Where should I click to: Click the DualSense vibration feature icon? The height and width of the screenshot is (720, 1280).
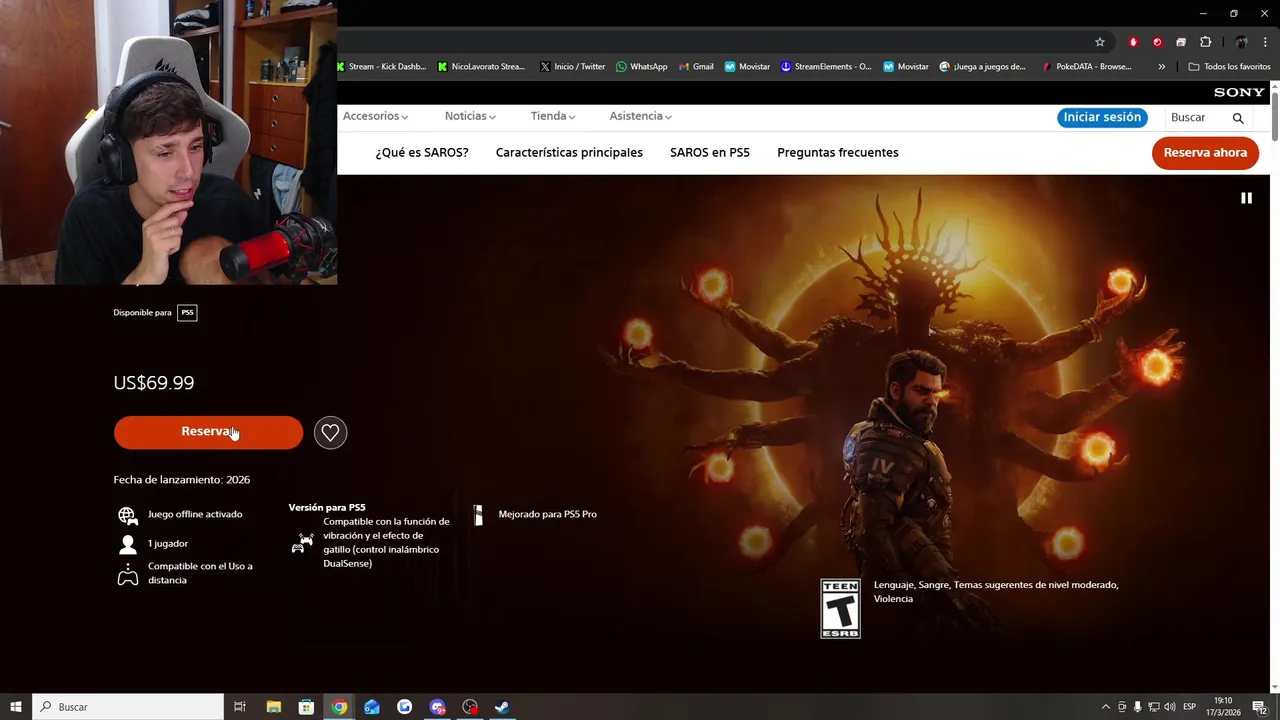coord(302,543)
